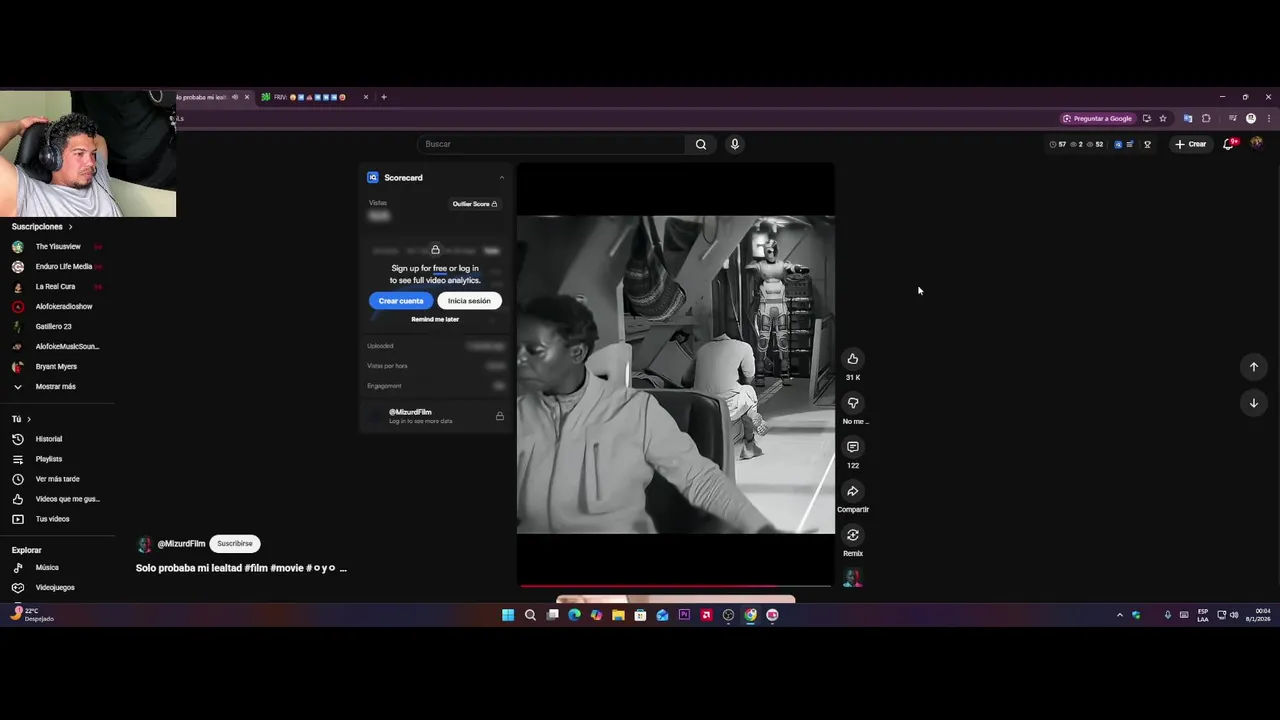Viewport: 1280px width, 720px height.
Task: Open Adobe Premiere Pro from taskbar
Action: [x=684, y=615]
